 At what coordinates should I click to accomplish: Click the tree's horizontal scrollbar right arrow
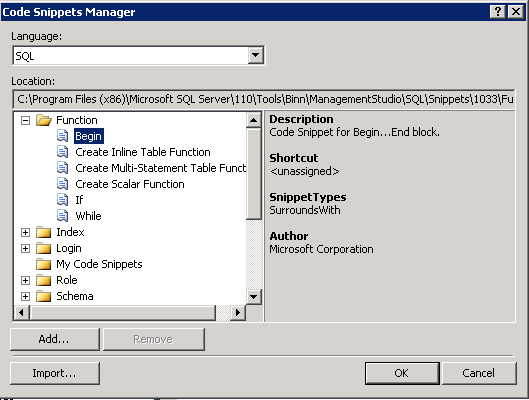click(238, 313)
